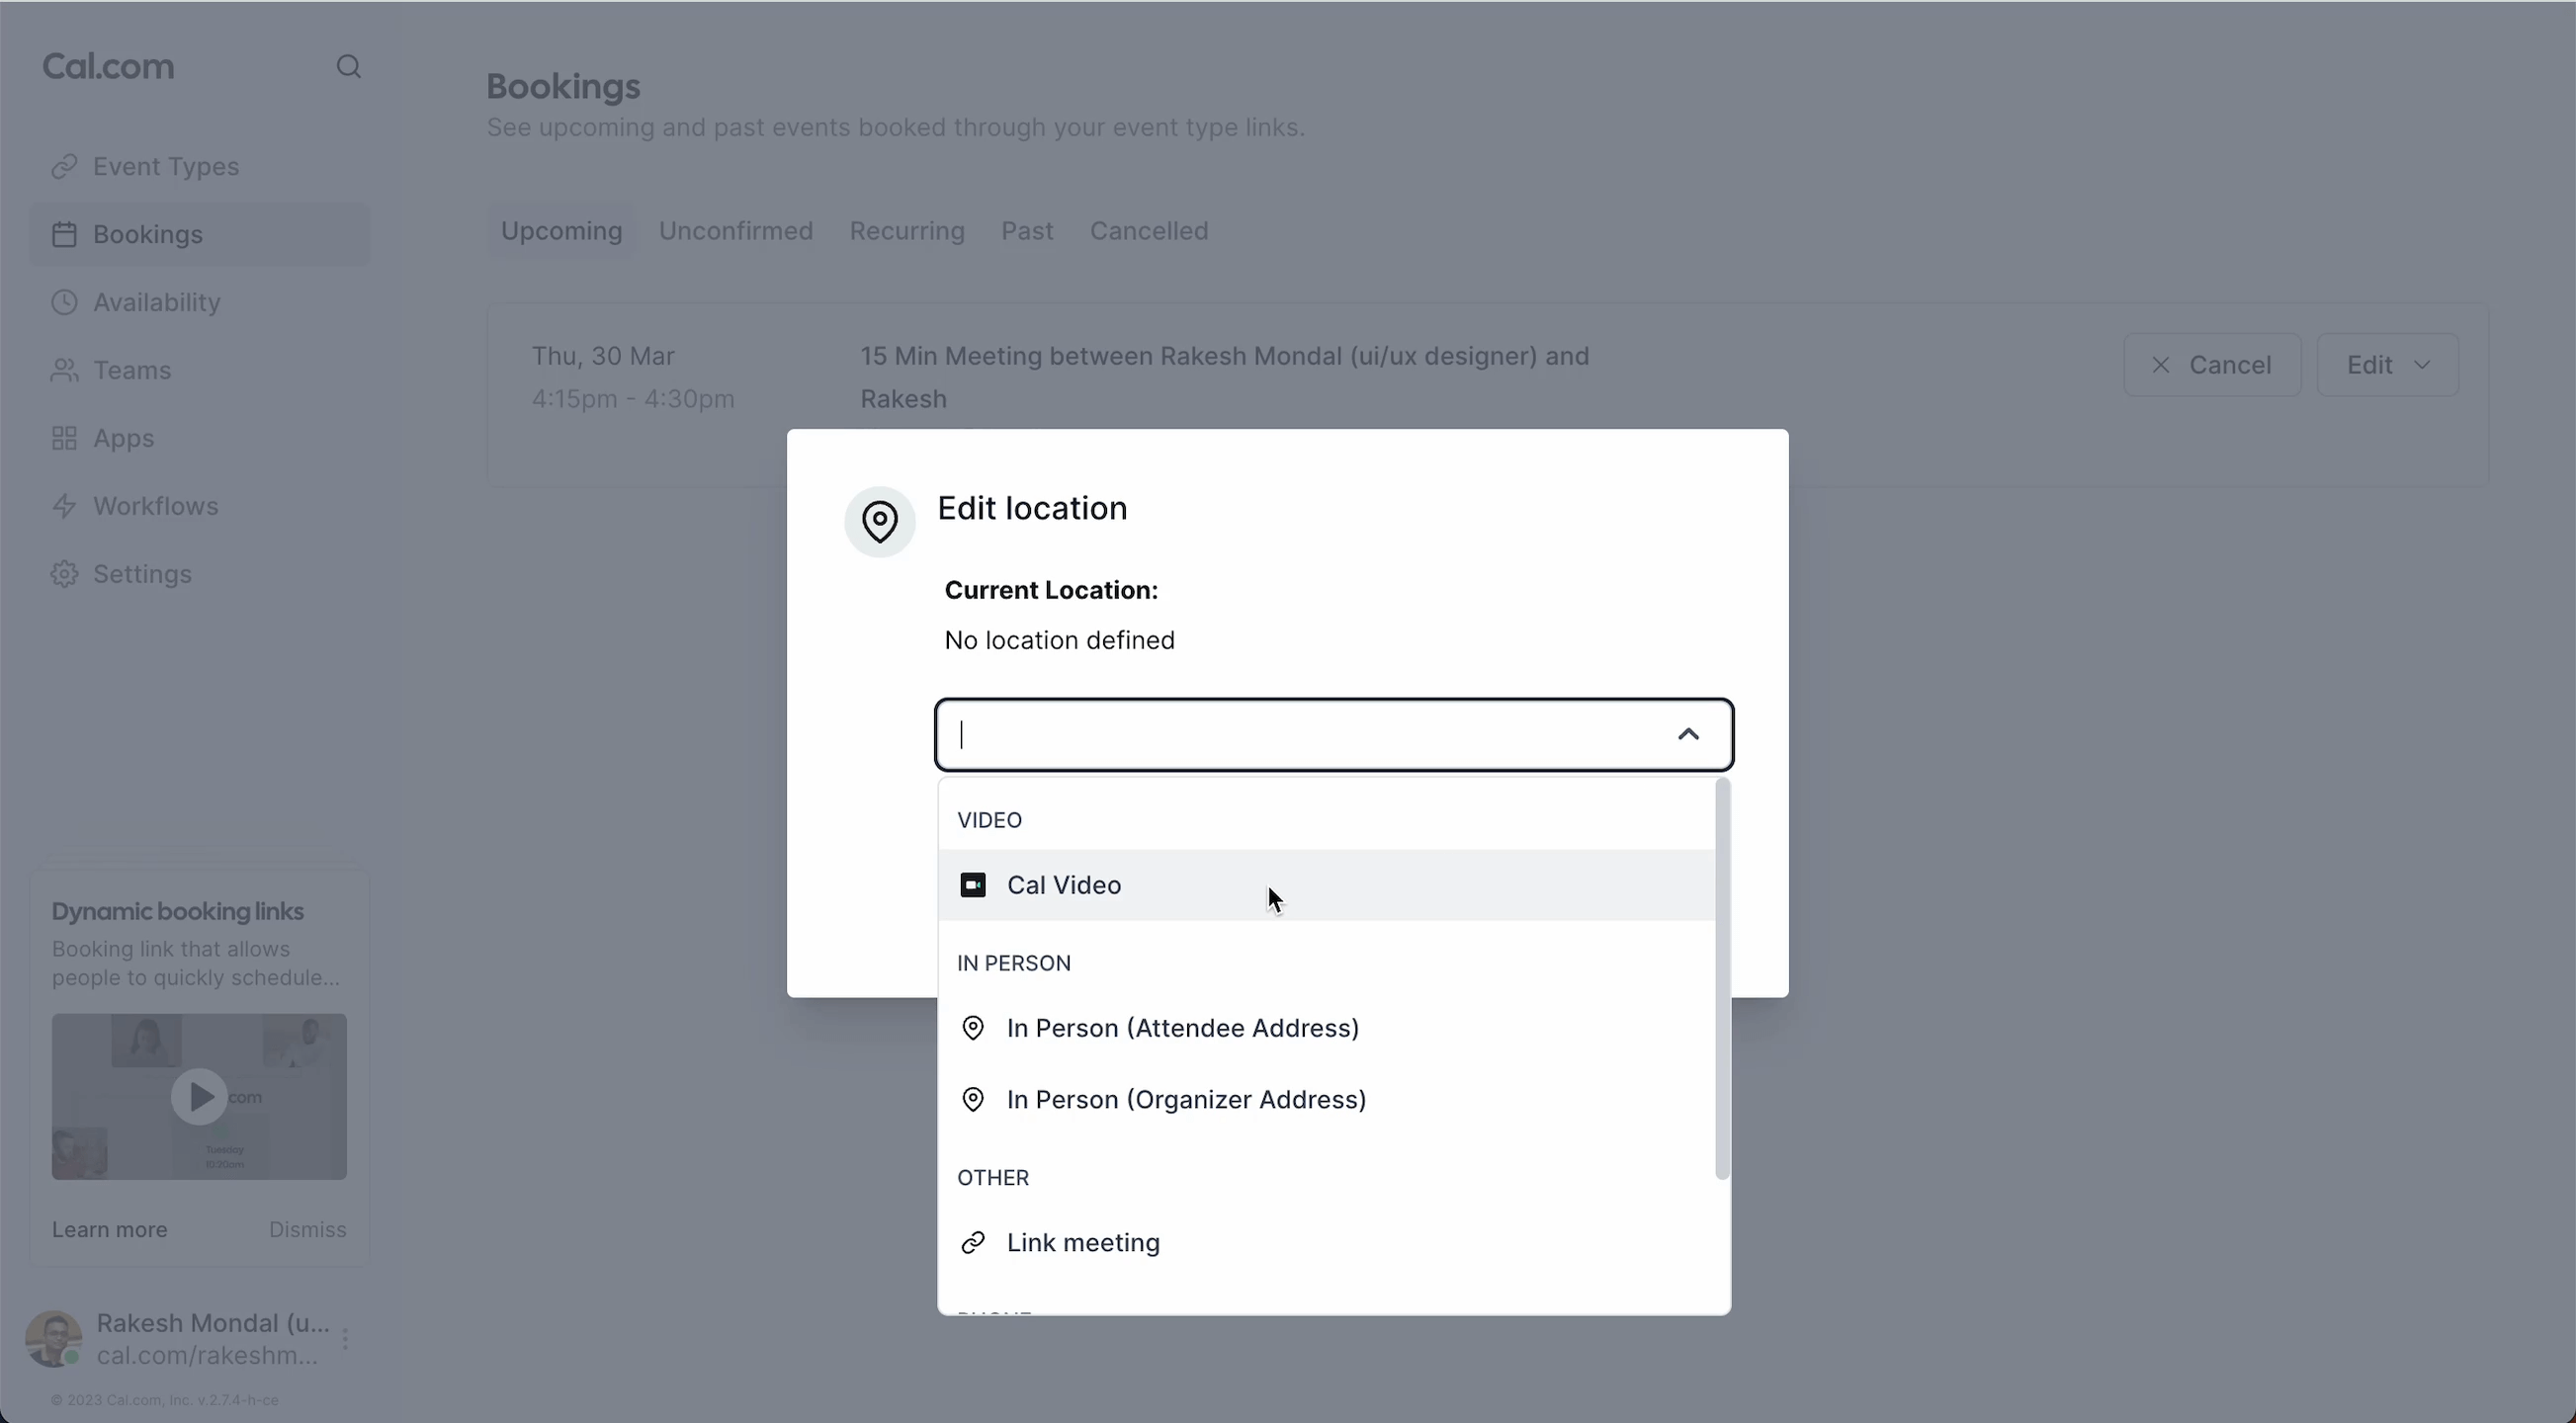Play the dynamic booking links video
The width and height of the screenshot is (2576, 1423).
pyautogui.click(x=198, y=1097)
